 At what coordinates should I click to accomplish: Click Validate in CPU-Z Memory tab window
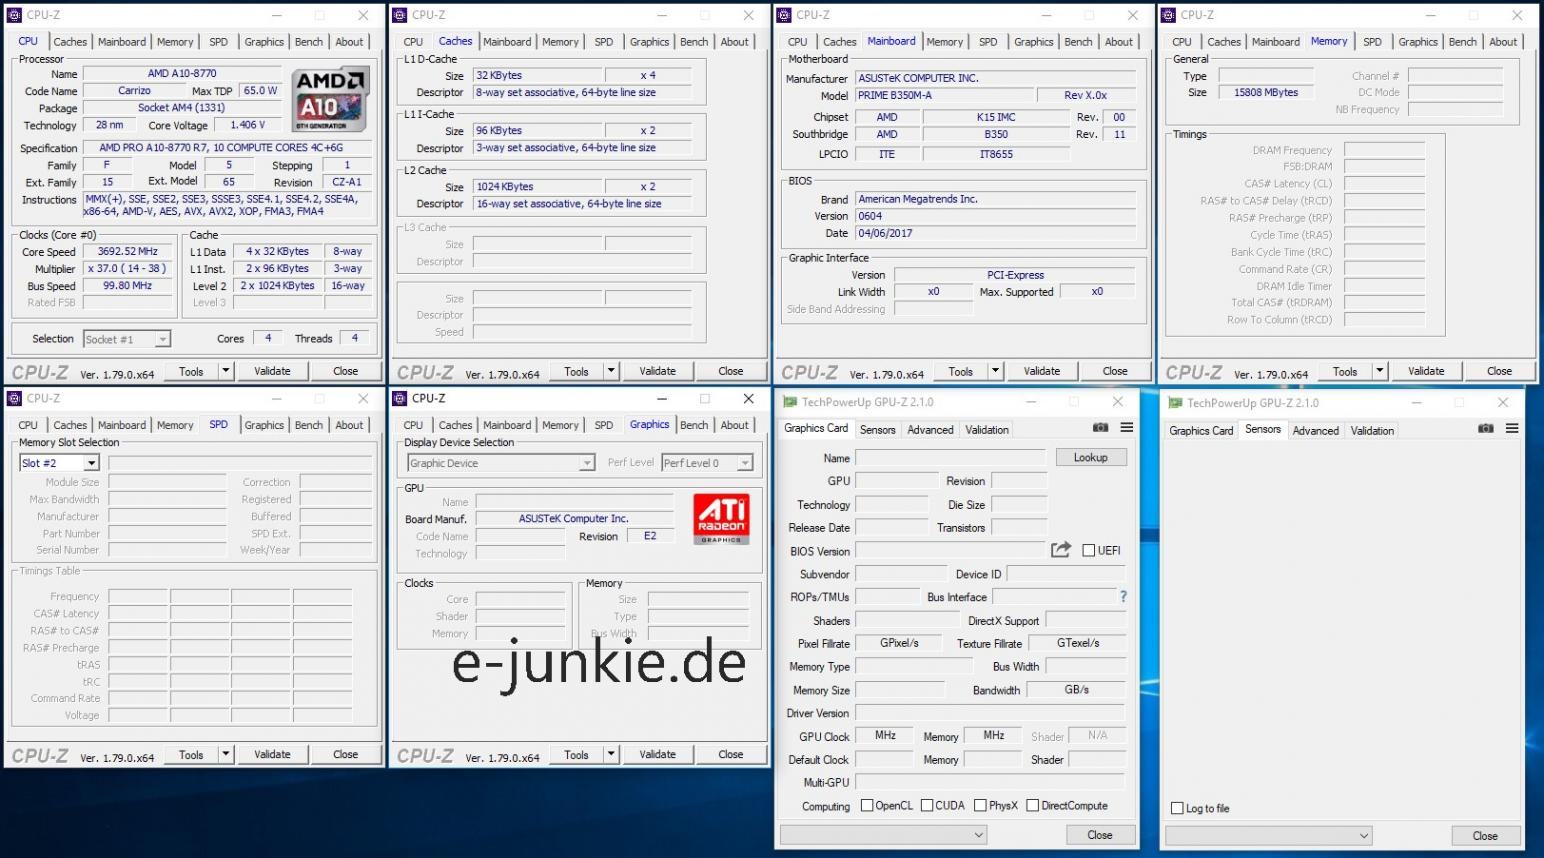pyautogui.click(x=1426, y=371)
